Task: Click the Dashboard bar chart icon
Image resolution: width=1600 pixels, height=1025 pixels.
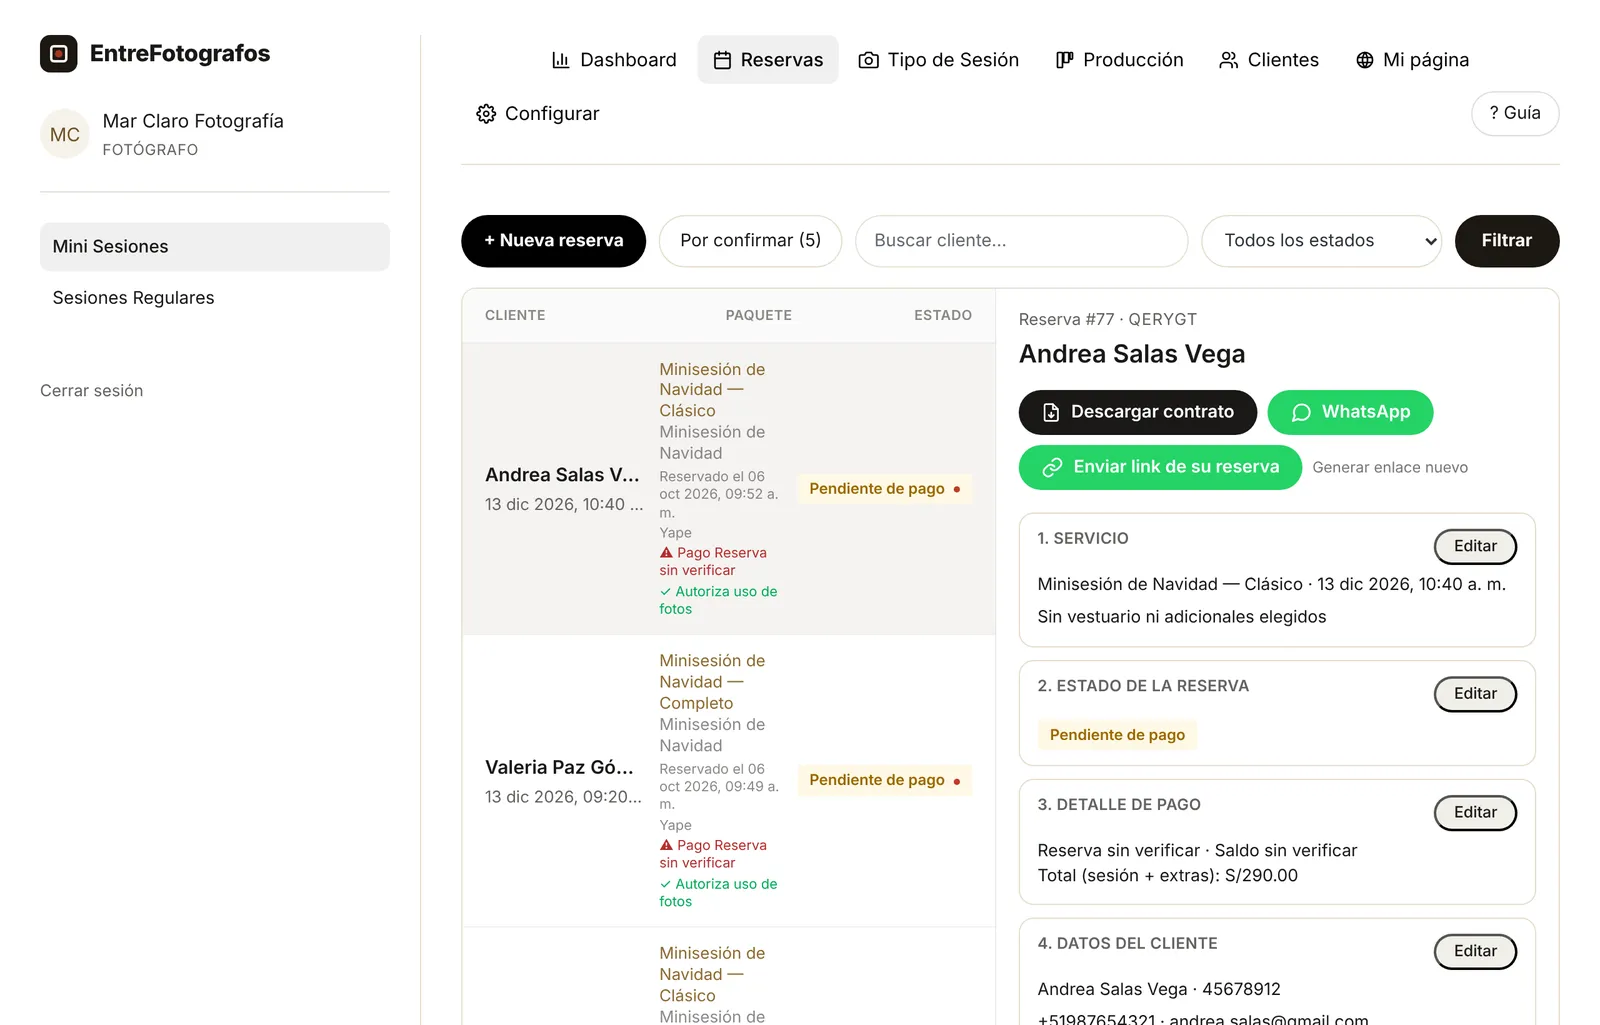Action: click(561, 60)
